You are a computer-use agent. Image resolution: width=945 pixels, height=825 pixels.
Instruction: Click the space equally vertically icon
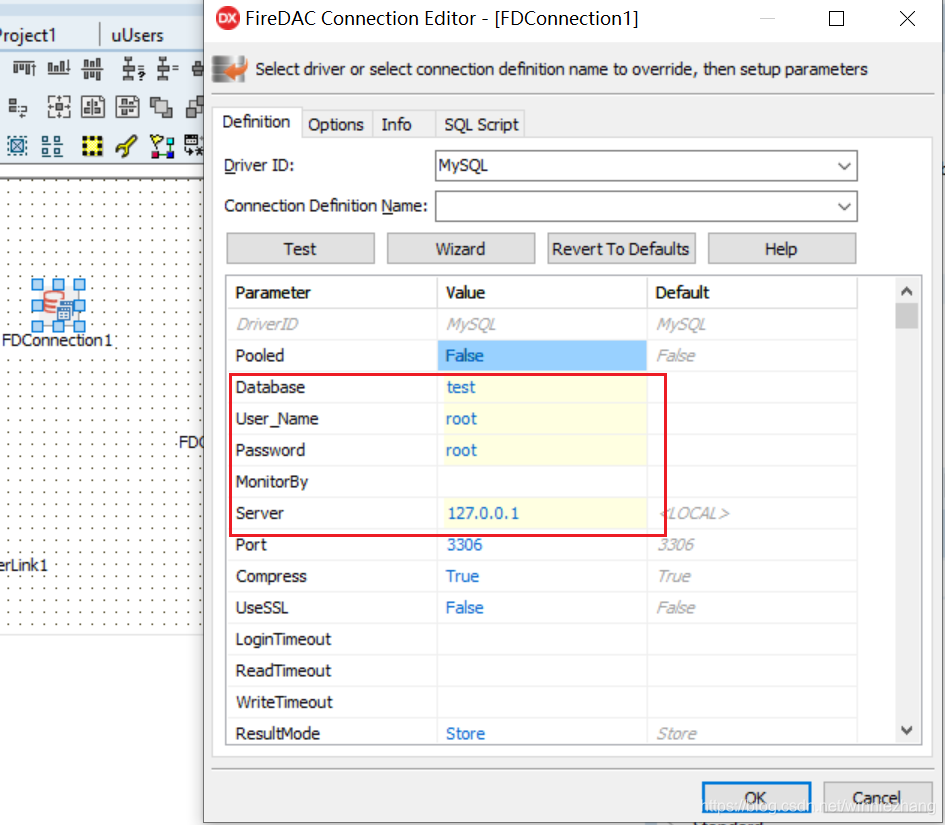pyautogui.click(x=167, y=69)
